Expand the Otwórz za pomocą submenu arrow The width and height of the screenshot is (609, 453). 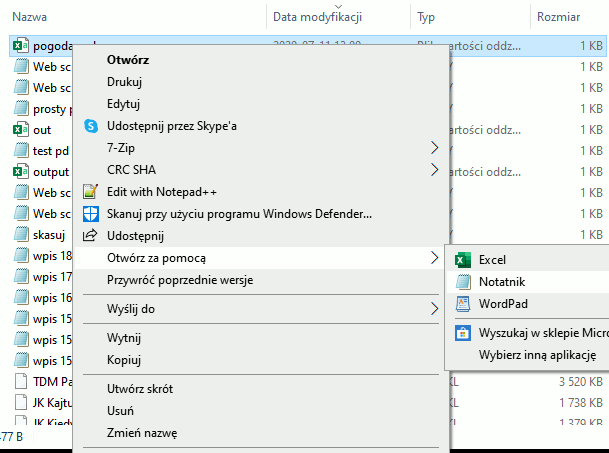click(x=435, y=258)
